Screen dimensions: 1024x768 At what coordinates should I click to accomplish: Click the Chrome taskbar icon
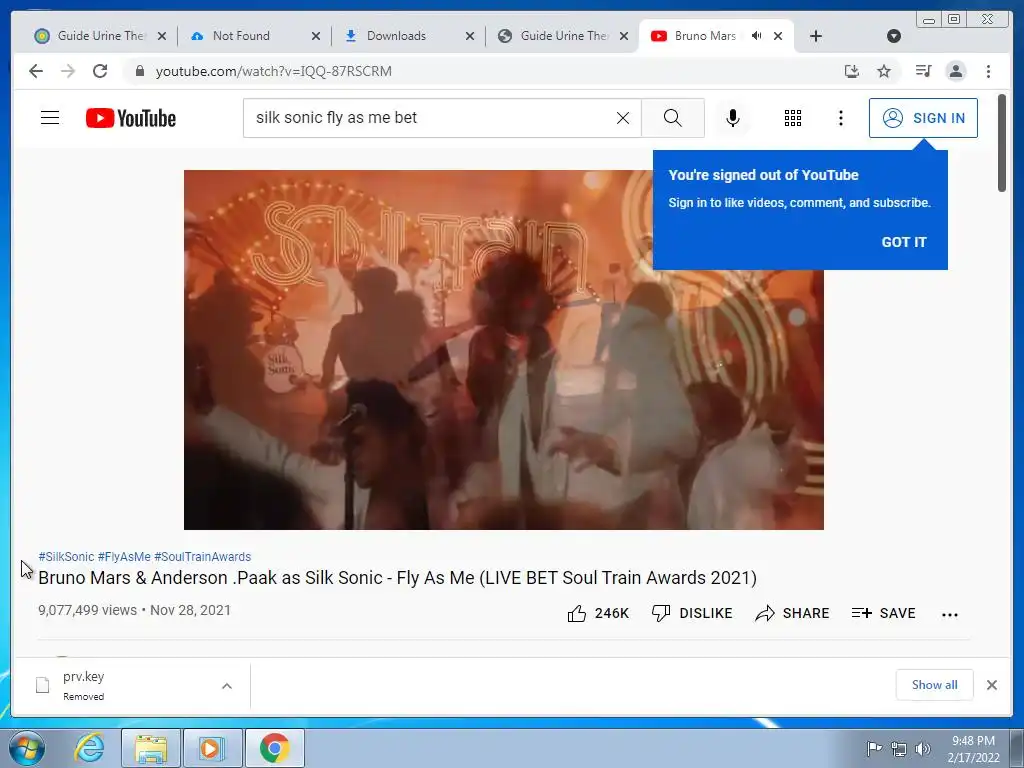pyautogui.click(x=274, y=748)
